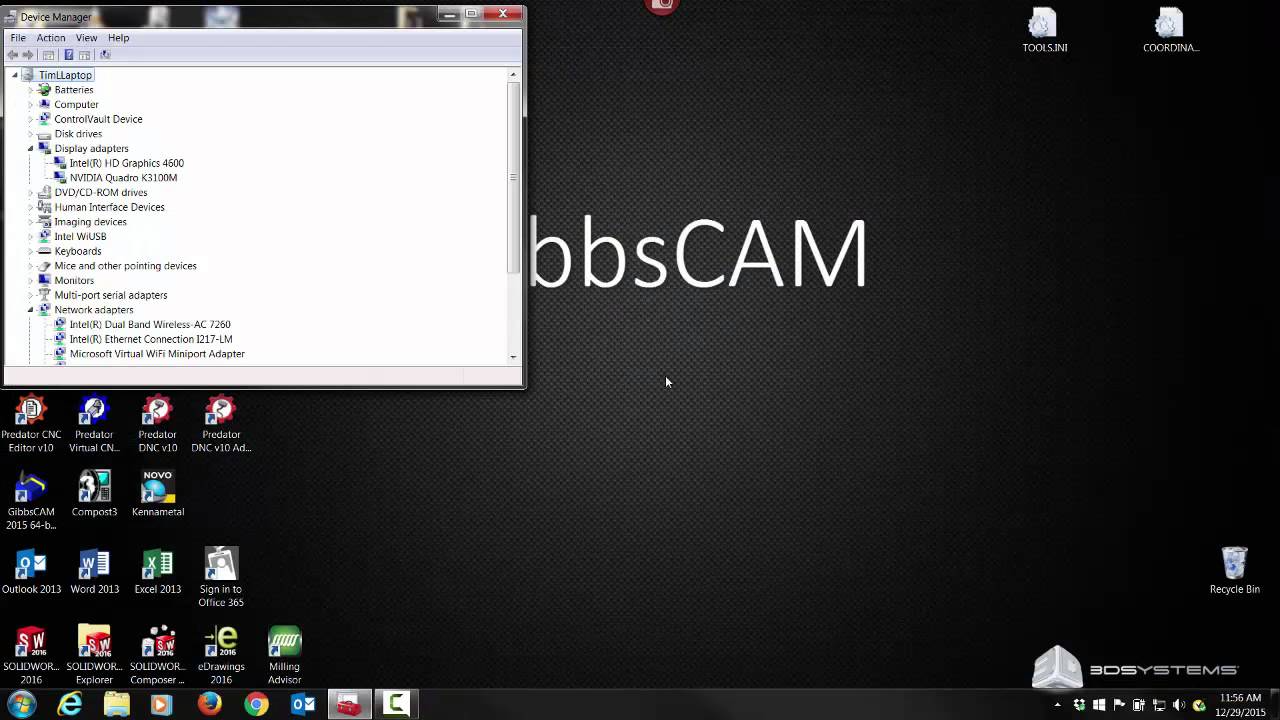1280x720 pixels.
Task: Select Intel(R) HD Graphics 4600 device
Action: [126, 163]
